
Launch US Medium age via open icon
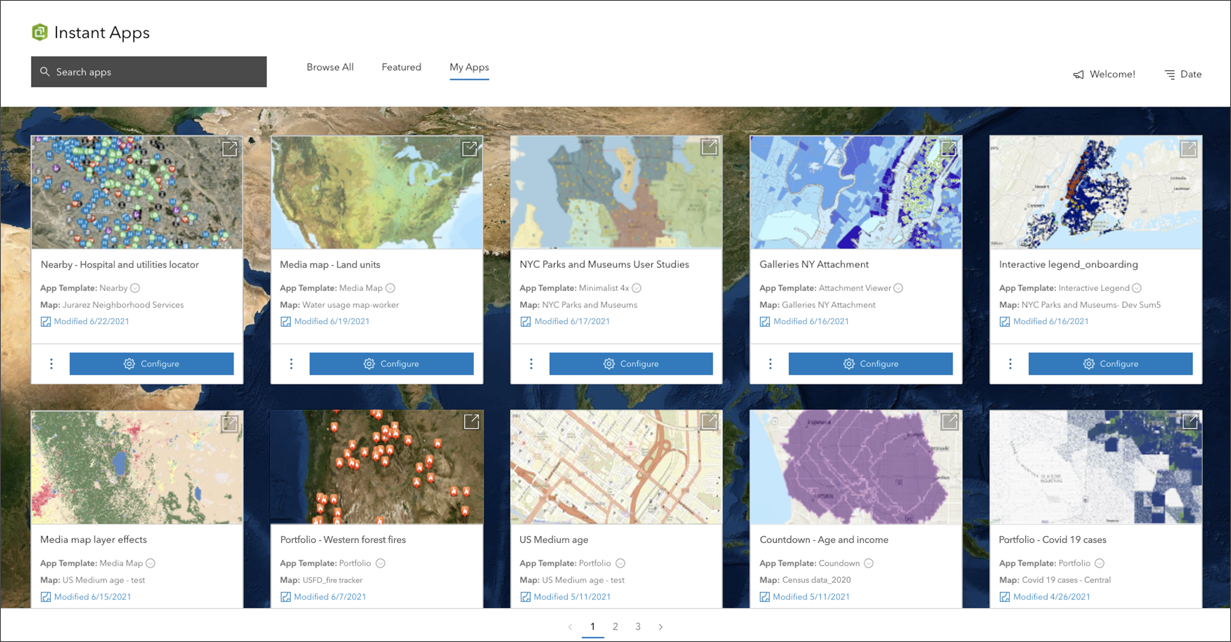click(709, 423)
